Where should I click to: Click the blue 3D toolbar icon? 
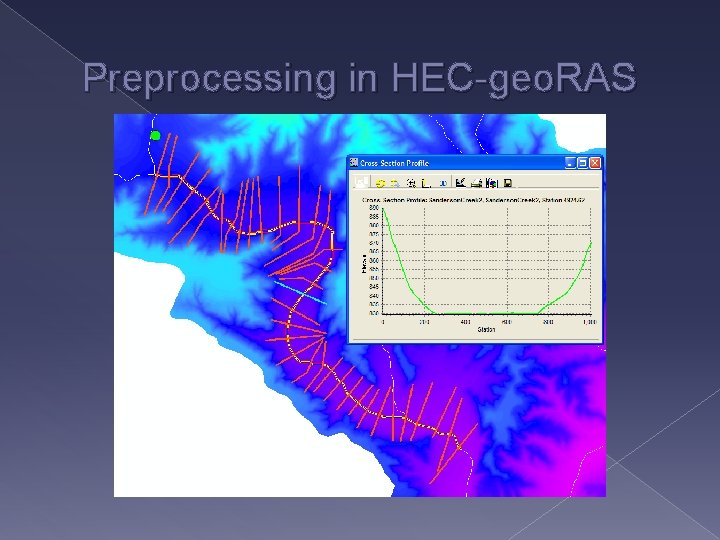[x=443, y=183]
